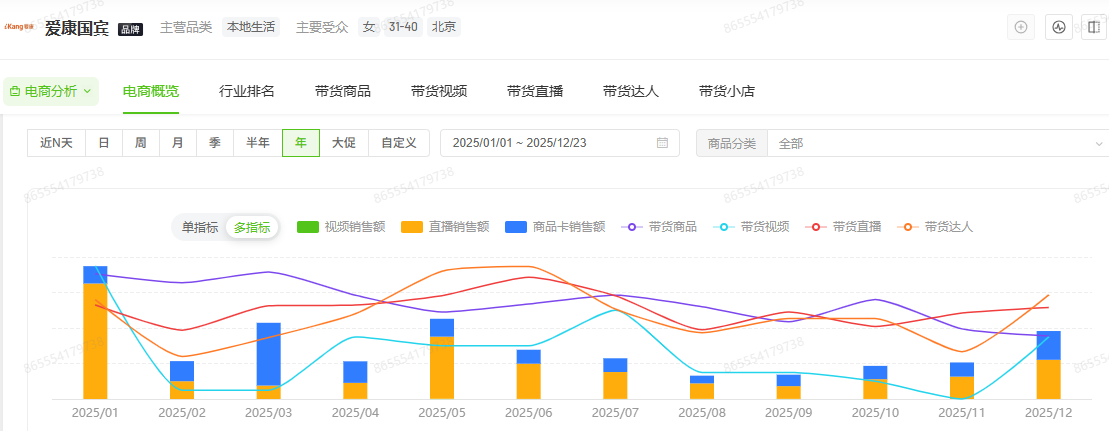Select 多指标 multi-metric mode
The width and height of the screenshot is (1109, 431).
(x=252, y=227)
